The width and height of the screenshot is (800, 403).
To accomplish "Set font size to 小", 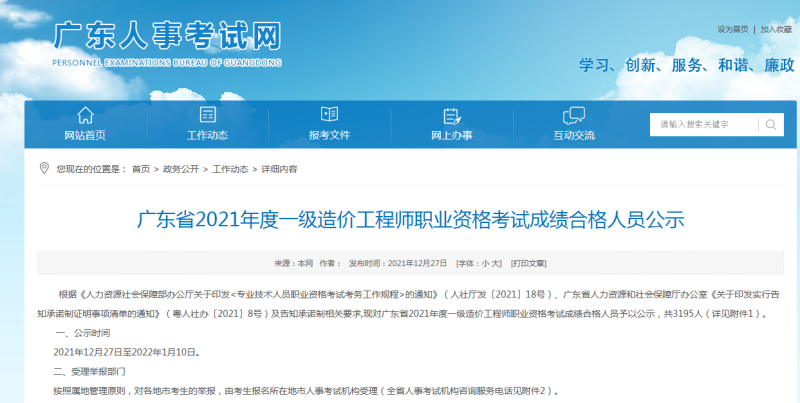I will point(485,263).
